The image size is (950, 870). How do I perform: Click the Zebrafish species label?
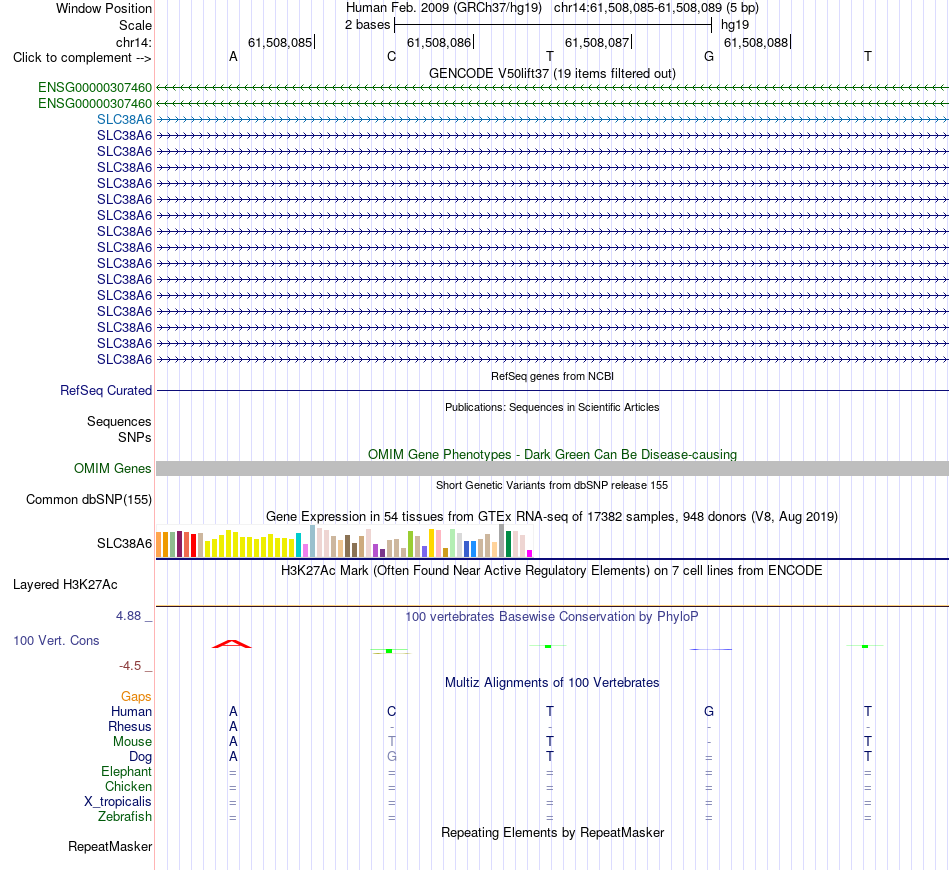(125, 817)
